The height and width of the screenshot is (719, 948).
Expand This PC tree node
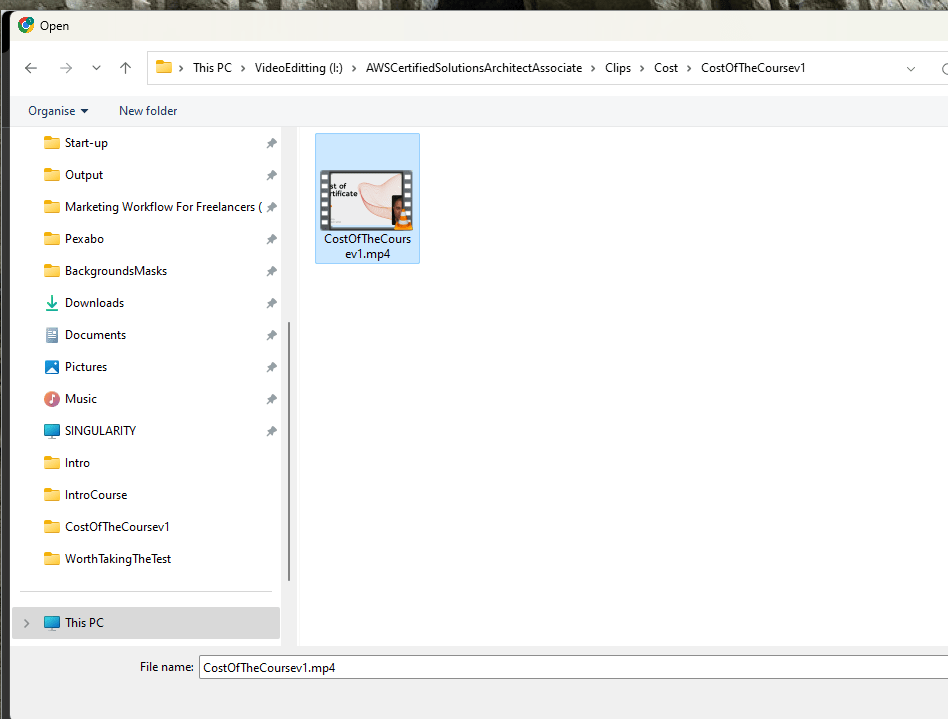27,623
